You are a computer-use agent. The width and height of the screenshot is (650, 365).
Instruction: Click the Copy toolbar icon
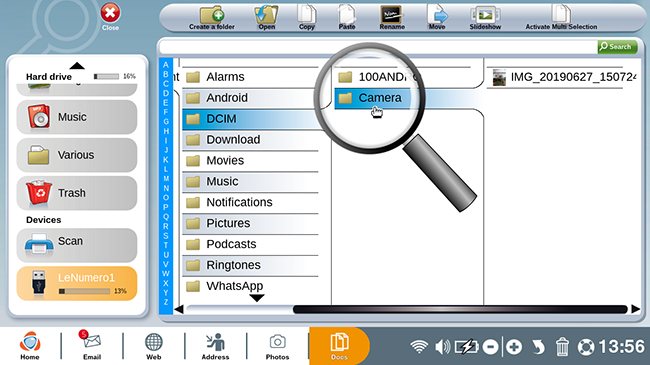pos(307,18)
